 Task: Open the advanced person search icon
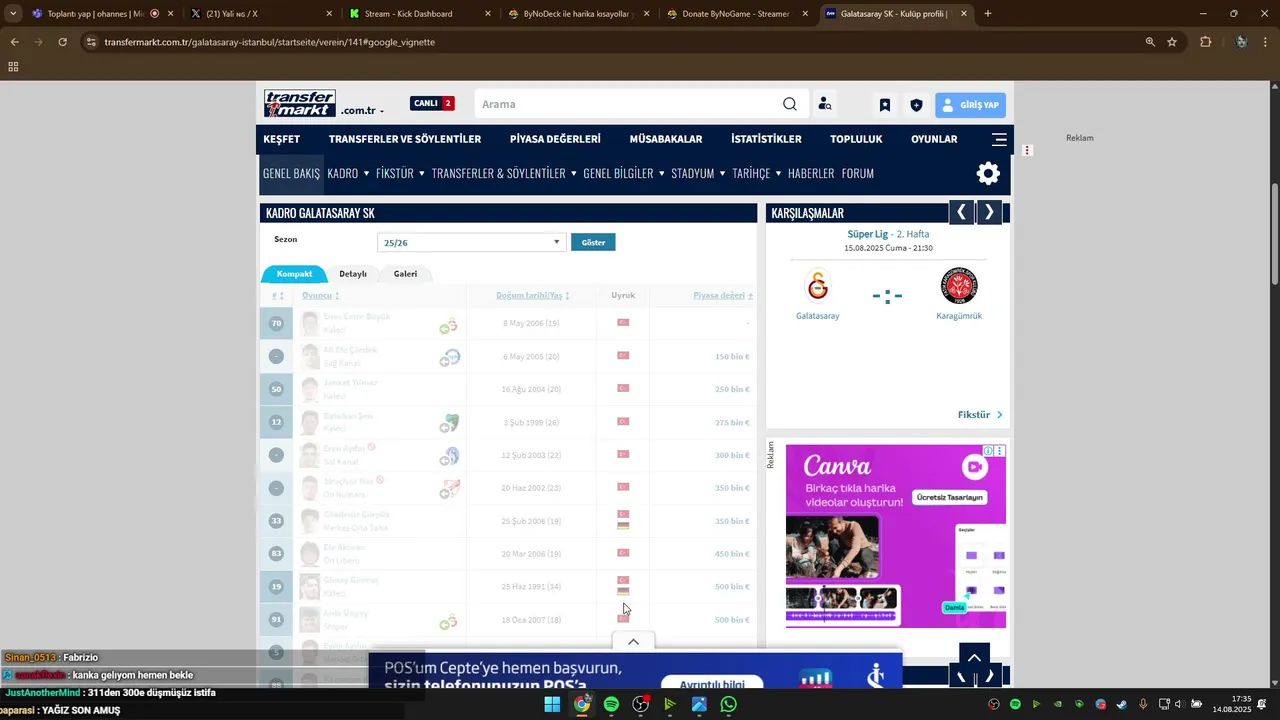(x=825, y=104)
